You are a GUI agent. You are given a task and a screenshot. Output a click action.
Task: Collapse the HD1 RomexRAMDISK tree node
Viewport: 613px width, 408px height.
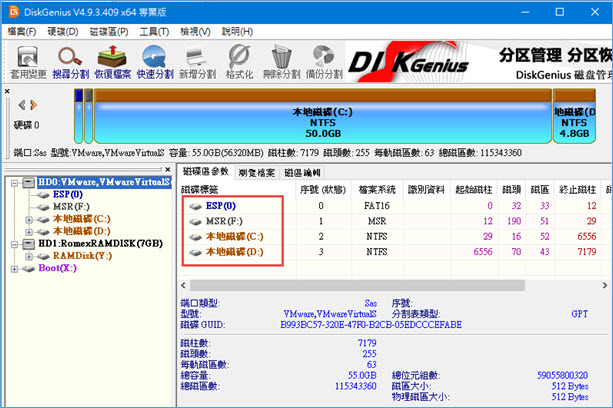[x=14, y=244]
